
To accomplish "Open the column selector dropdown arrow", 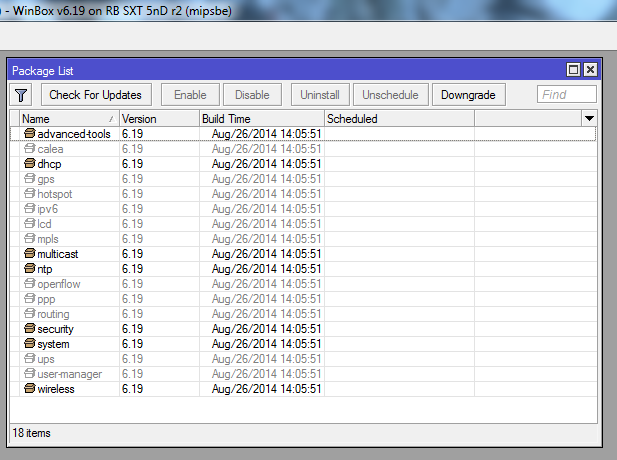I will 589,118.
